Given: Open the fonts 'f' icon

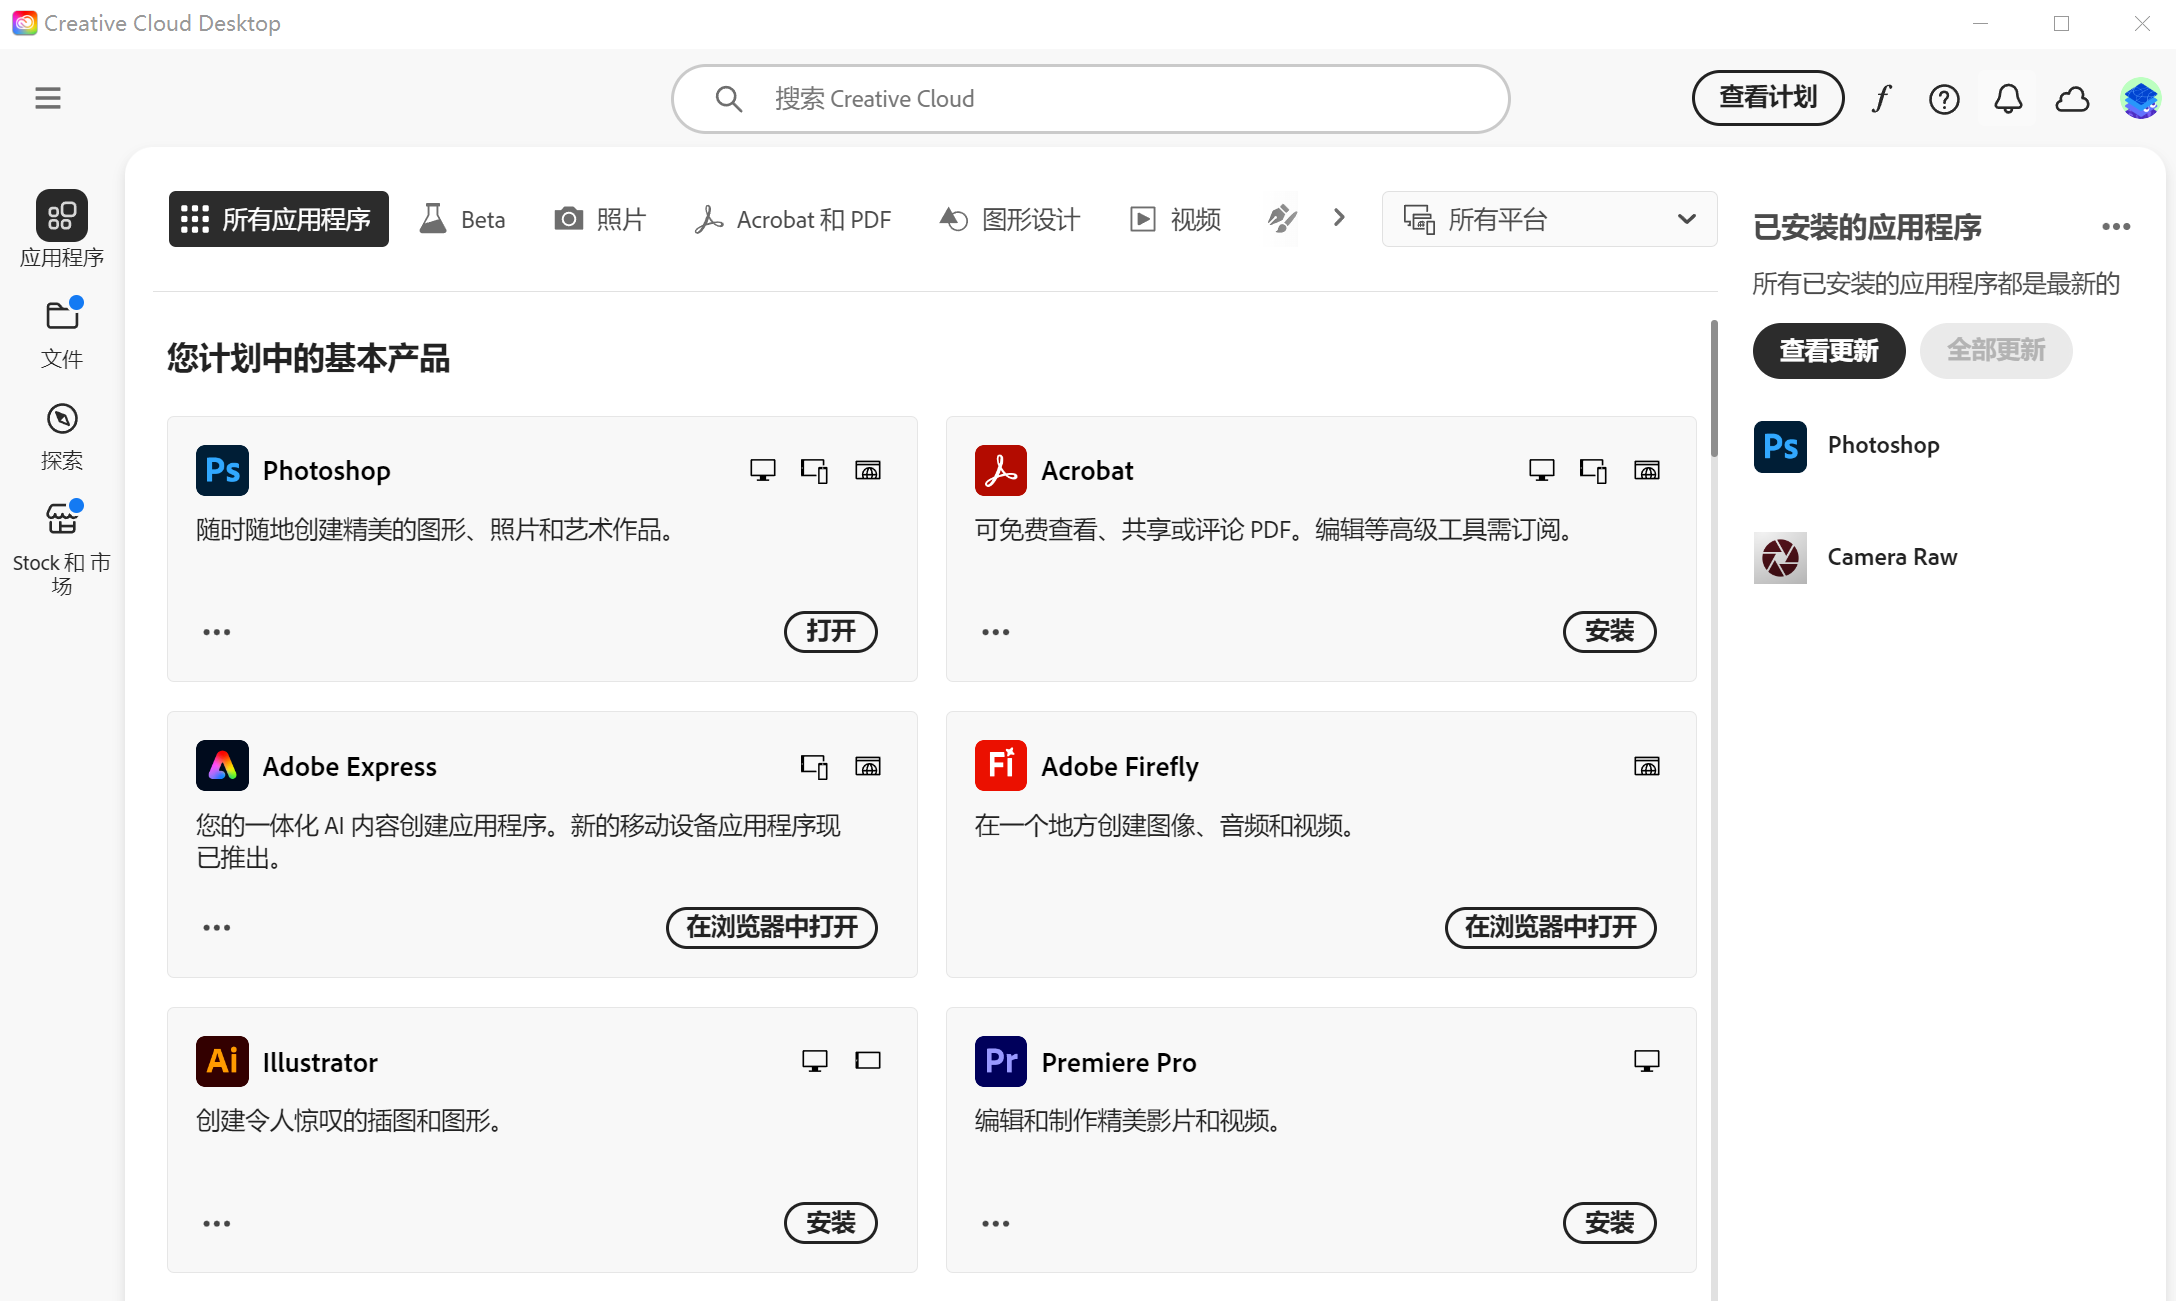Looking at the screenshot, I should (x=1882, y=99).
